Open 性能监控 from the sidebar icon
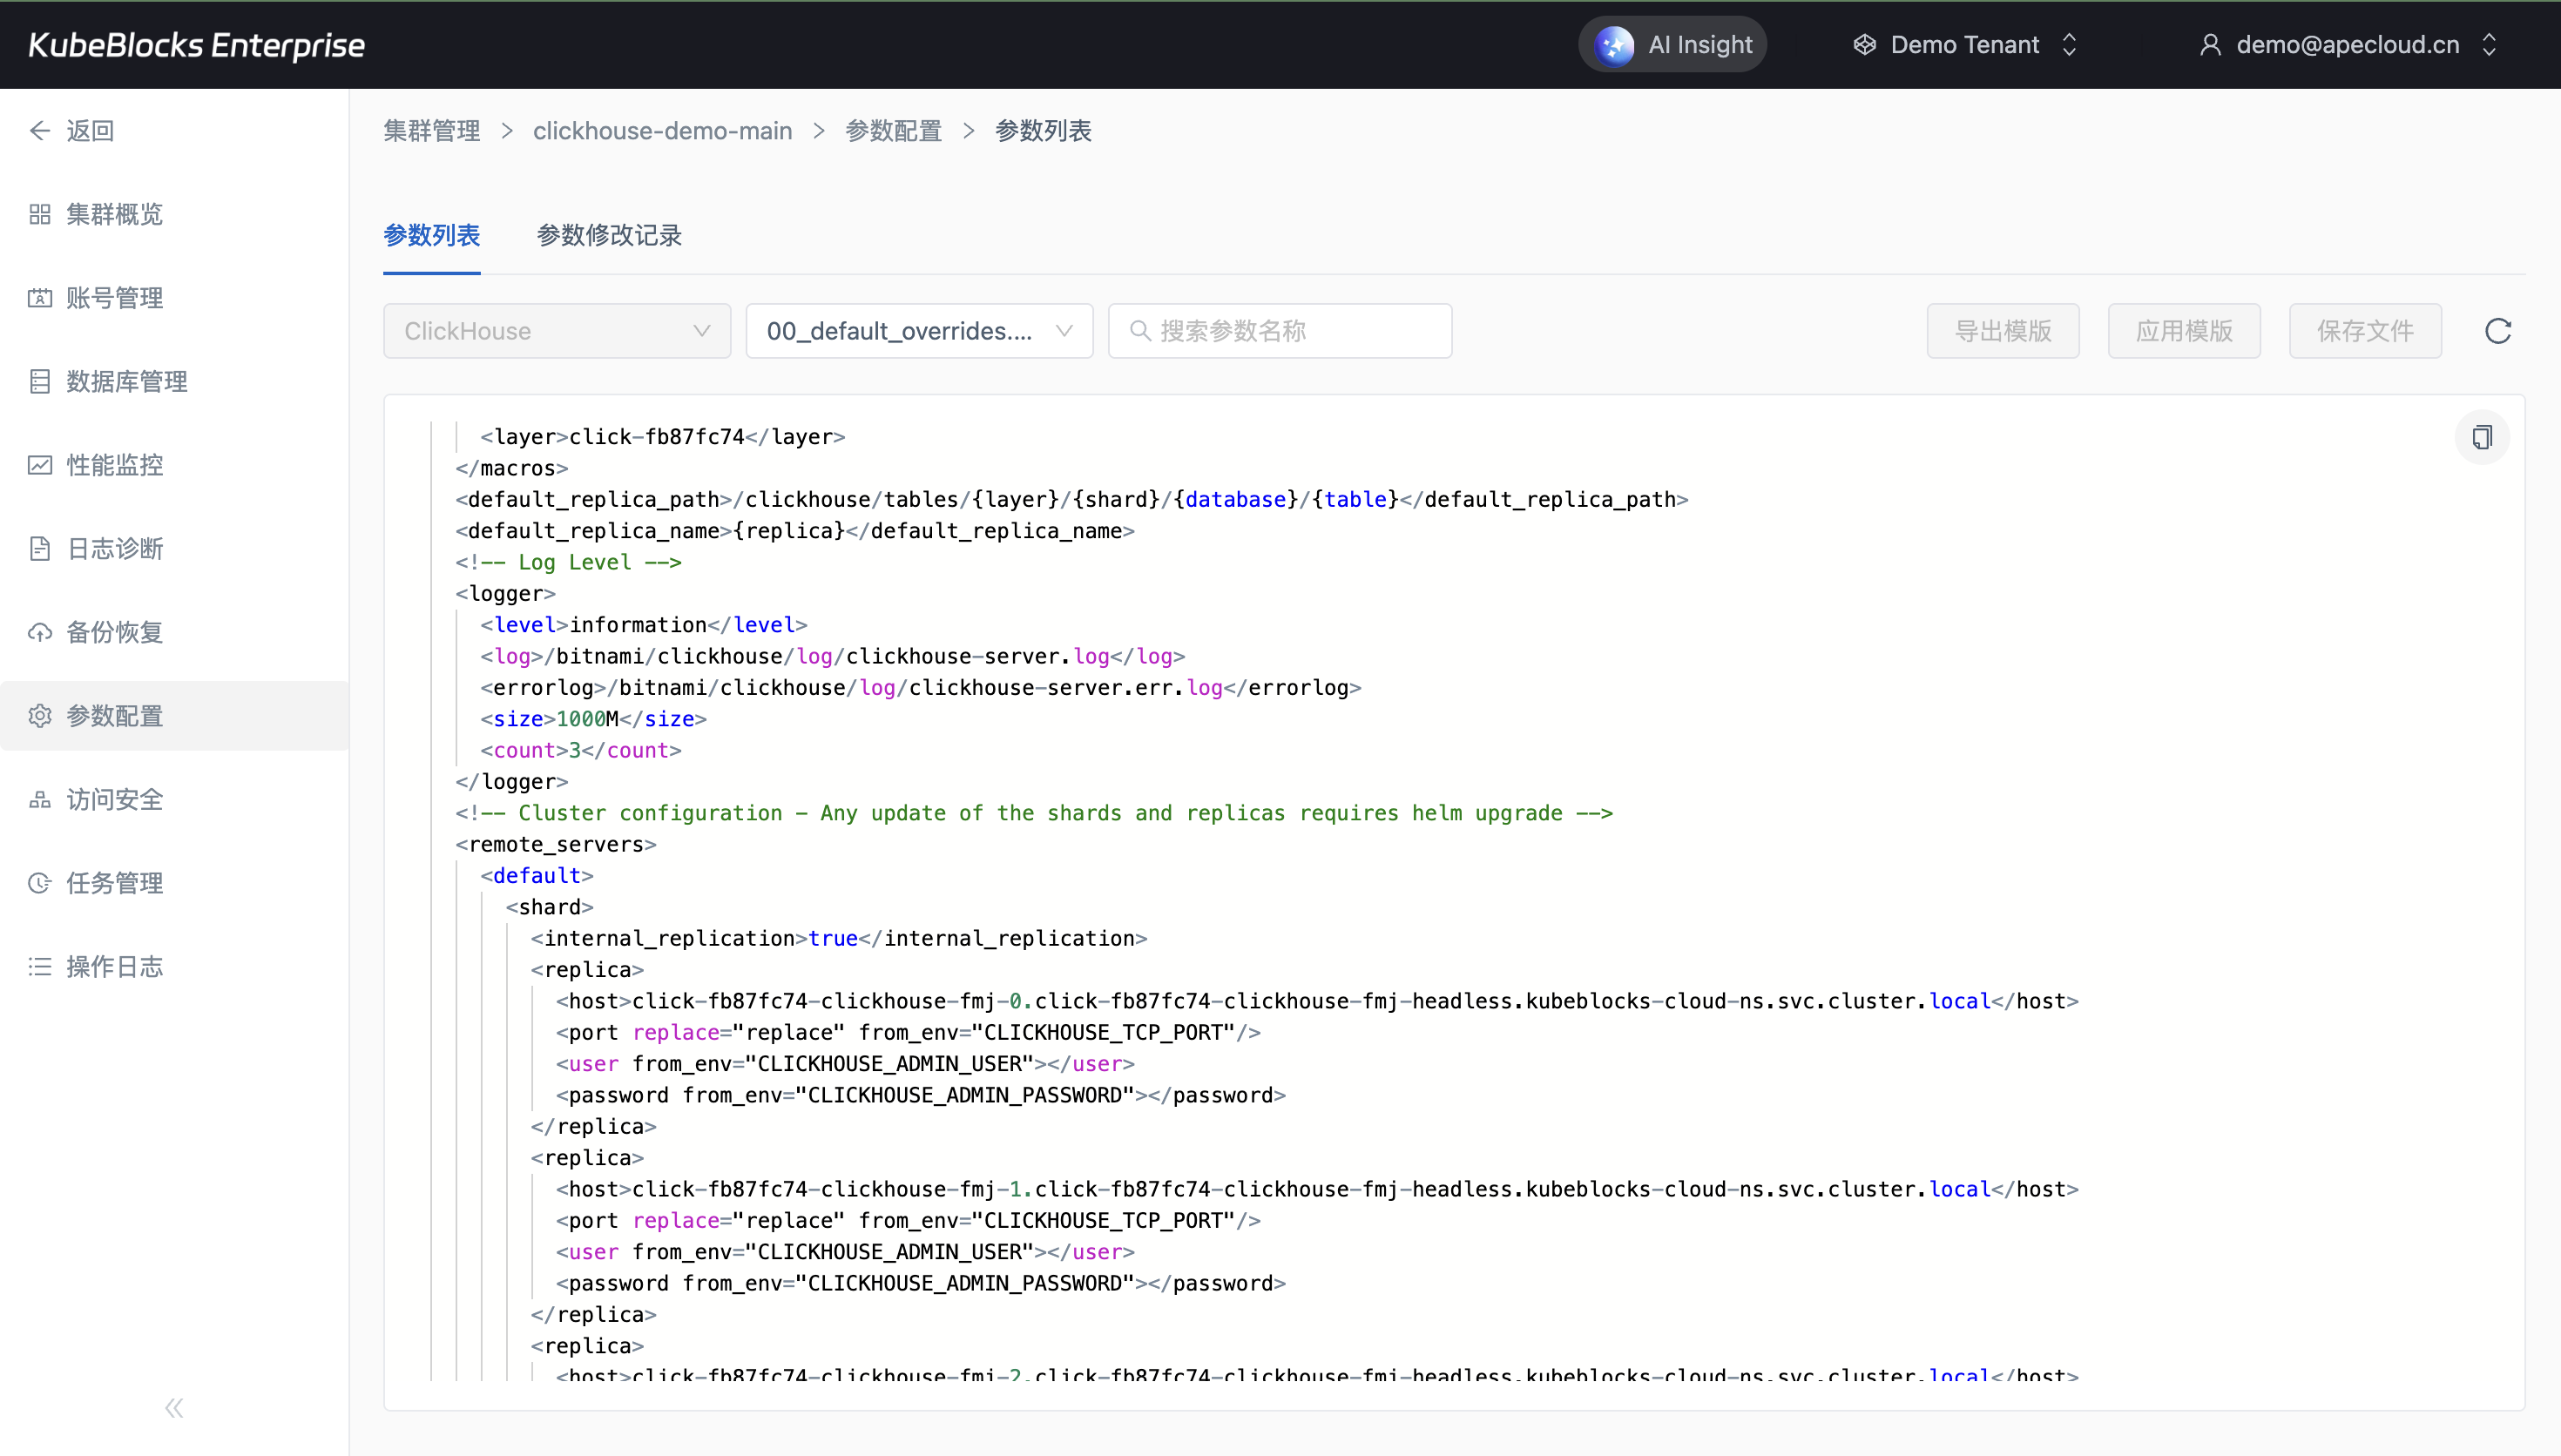 (40, 465)
